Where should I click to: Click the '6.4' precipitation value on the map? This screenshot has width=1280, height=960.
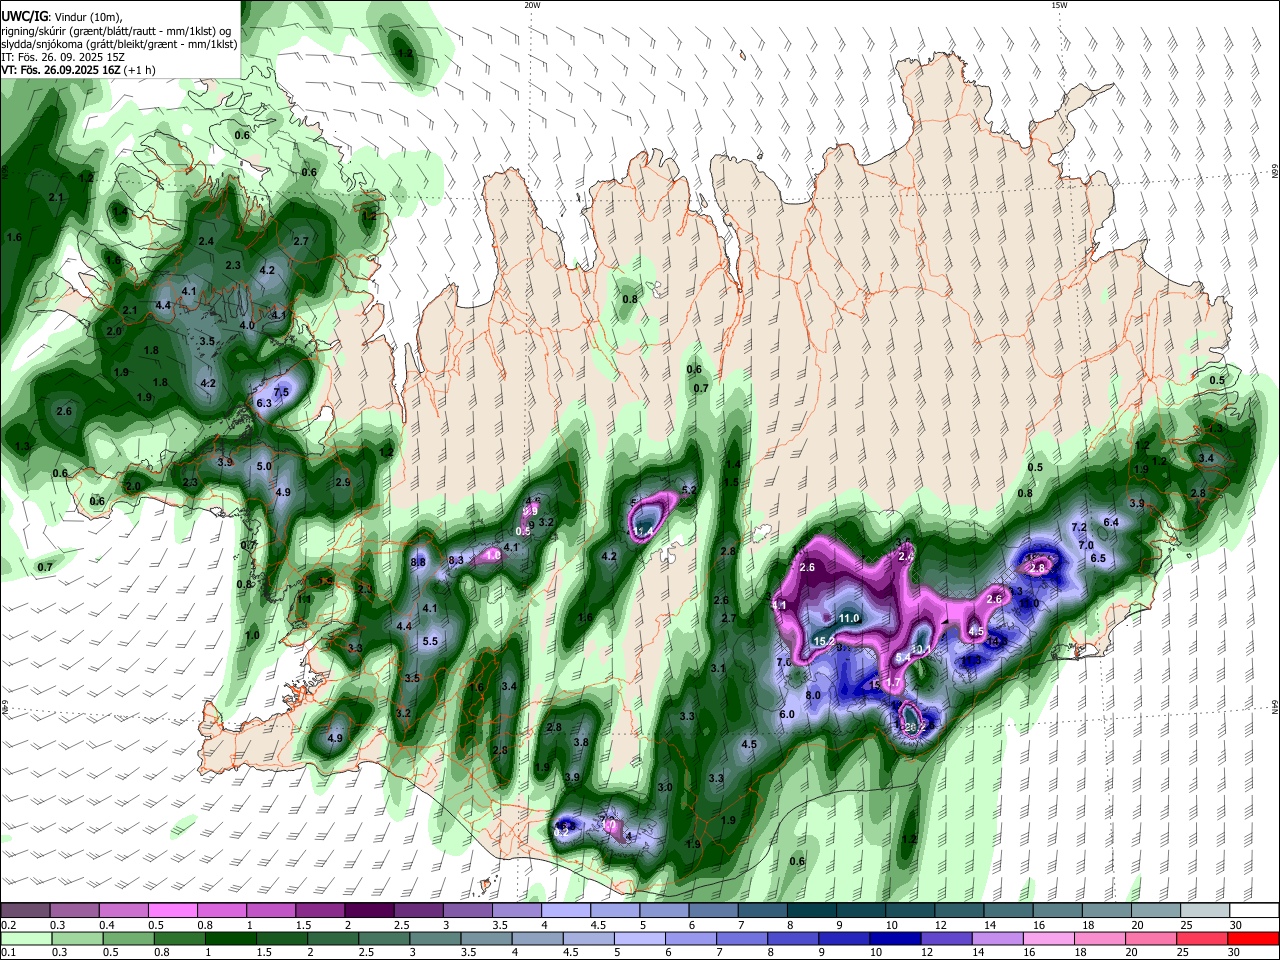tap(1111, 522)
